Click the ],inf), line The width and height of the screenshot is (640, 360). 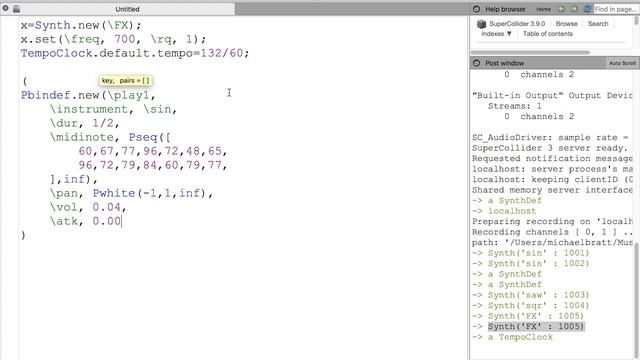(x=73, y=179)
